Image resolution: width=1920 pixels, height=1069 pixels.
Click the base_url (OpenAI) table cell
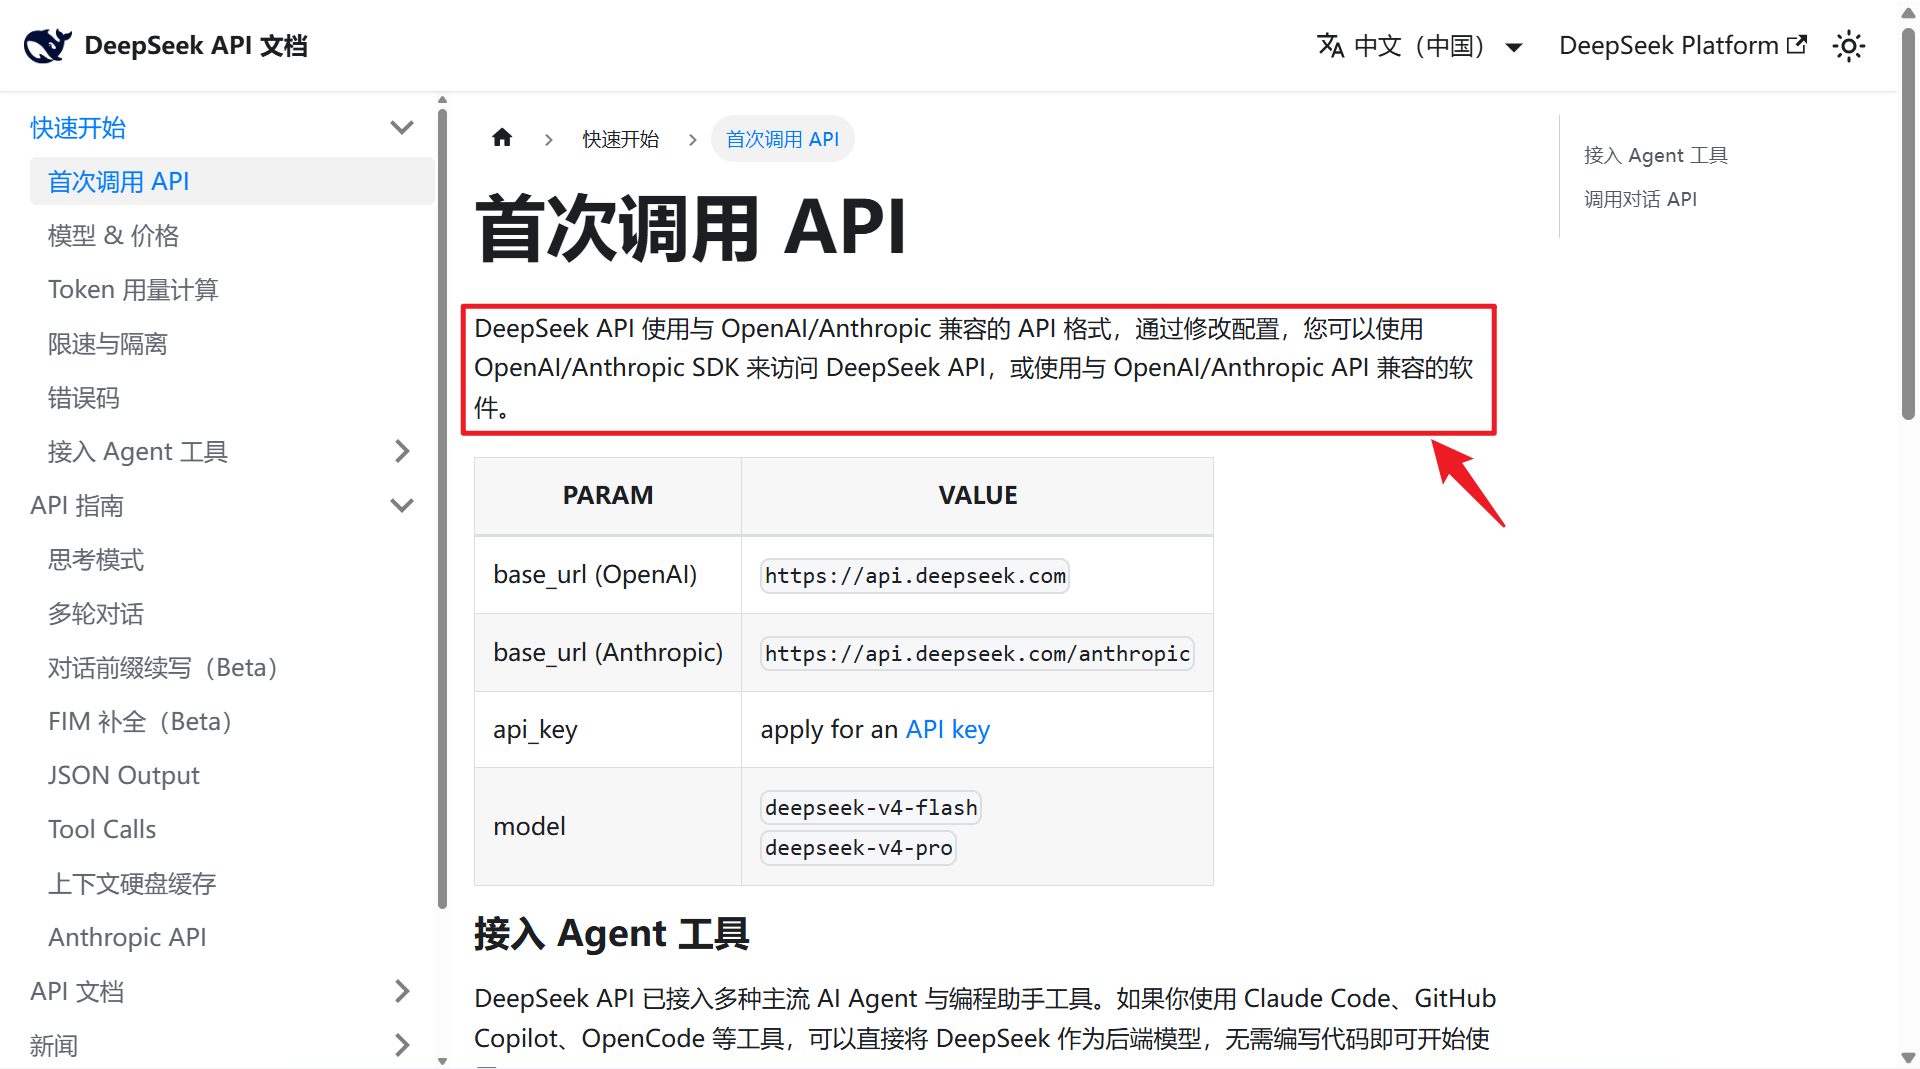coord(608,575)
